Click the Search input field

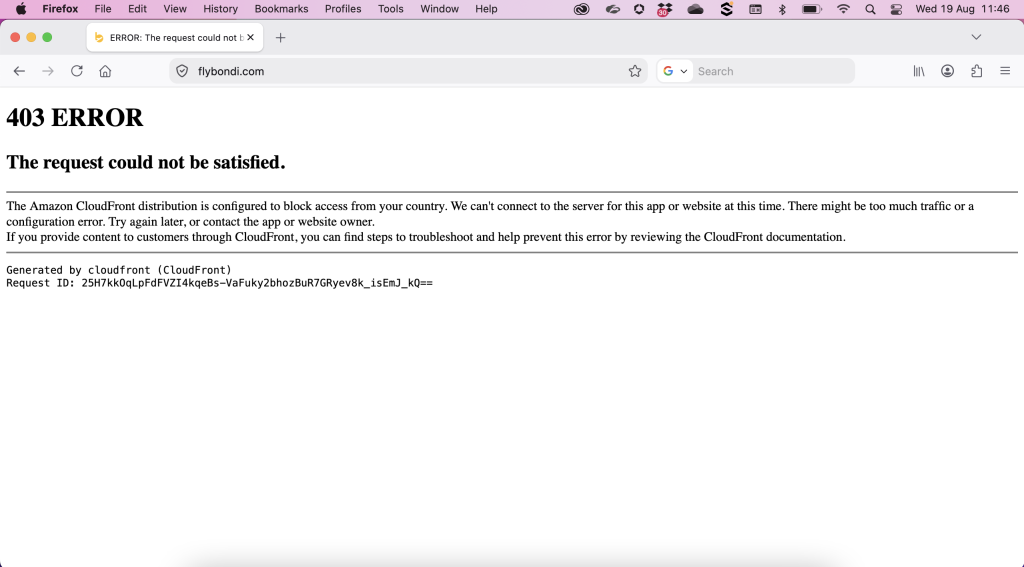[x=773, y=71]
